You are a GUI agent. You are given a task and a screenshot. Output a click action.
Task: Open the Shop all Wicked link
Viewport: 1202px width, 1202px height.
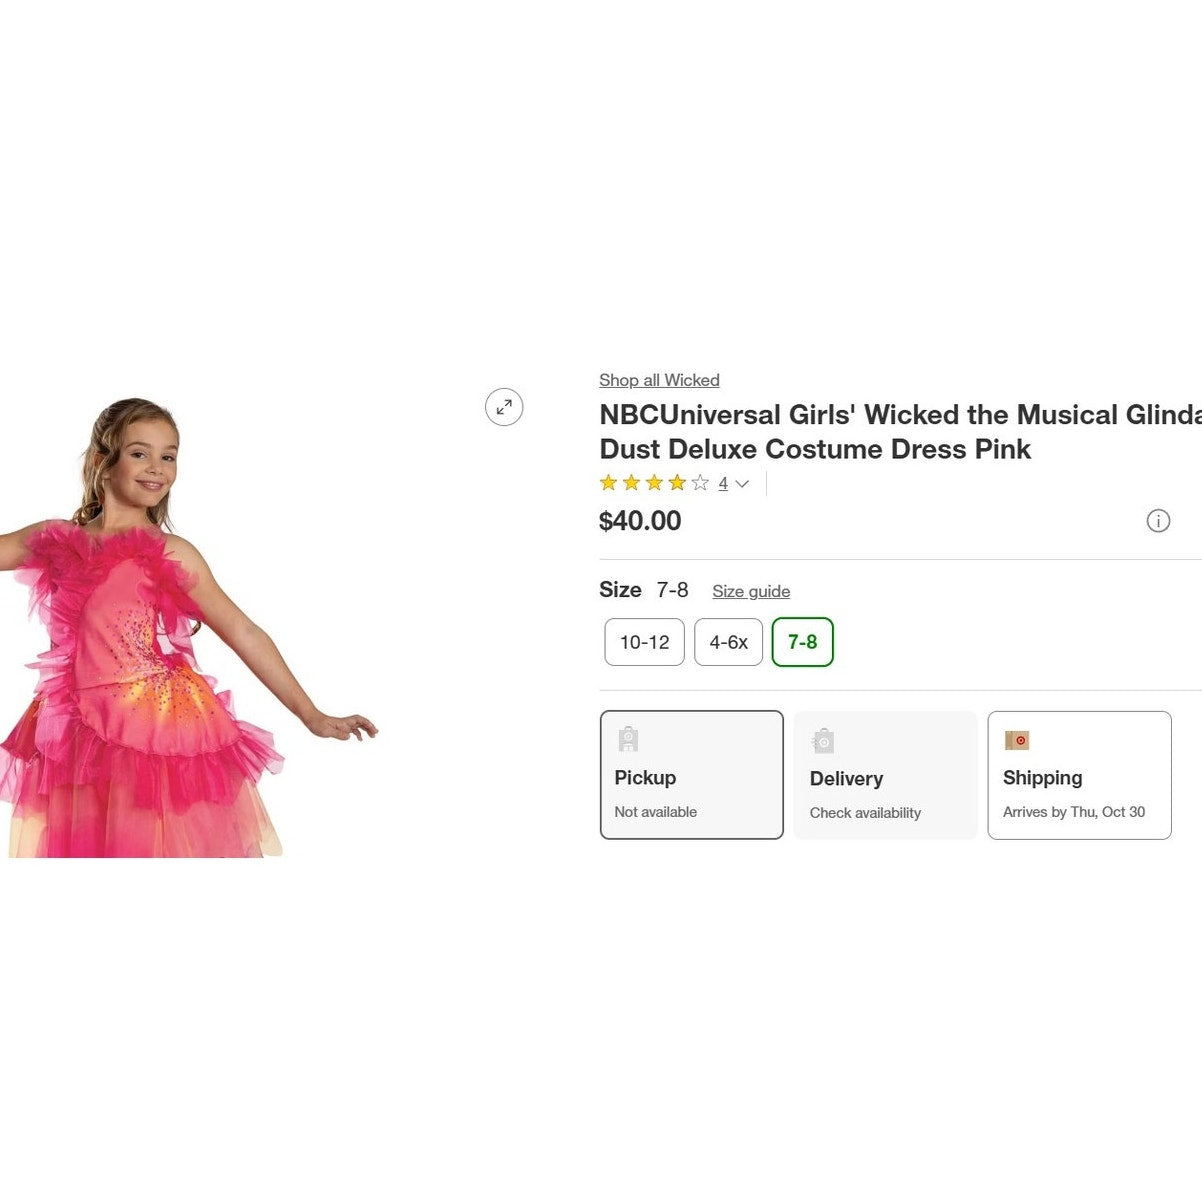tap(659, 380)
